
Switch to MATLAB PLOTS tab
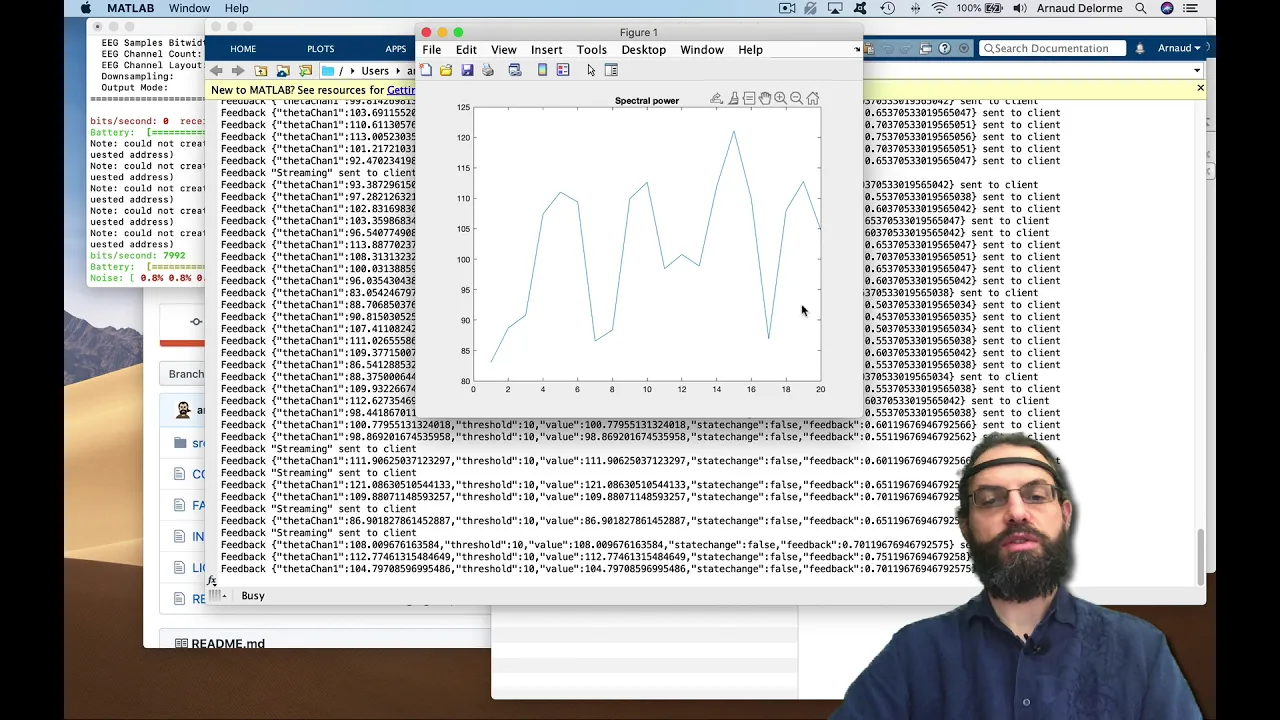click(321, 49)
